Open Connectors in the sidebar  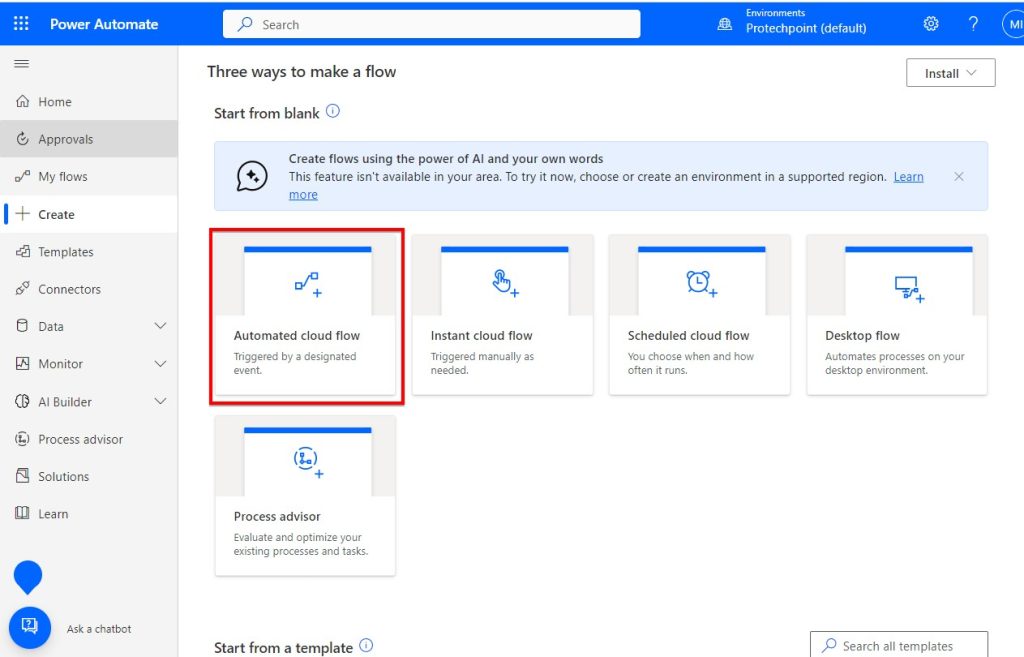(89, 289)
